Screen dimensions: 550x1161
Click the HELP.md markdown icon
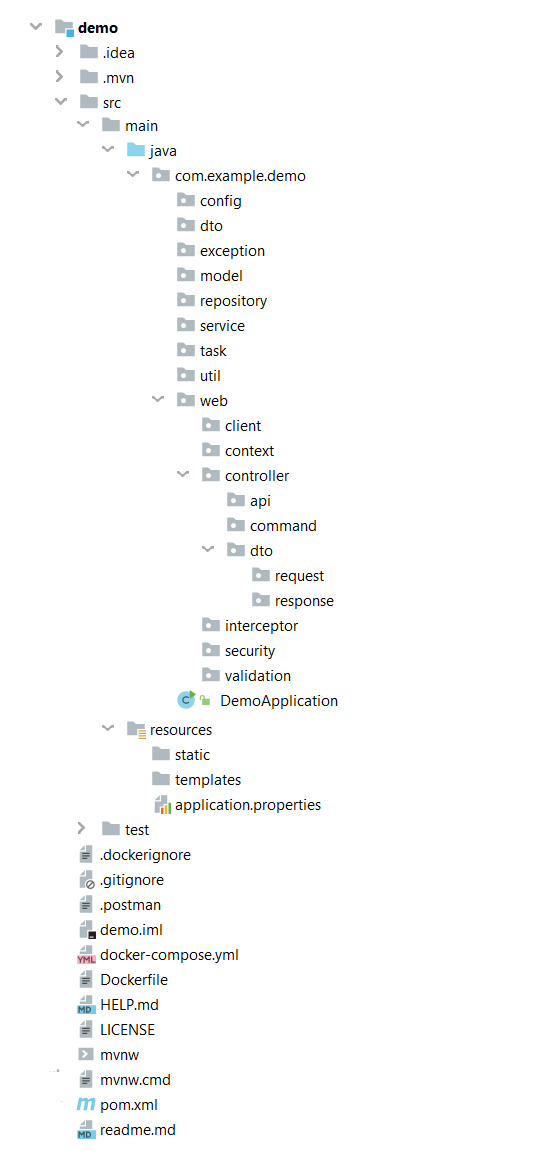(x=86, y=1005)
